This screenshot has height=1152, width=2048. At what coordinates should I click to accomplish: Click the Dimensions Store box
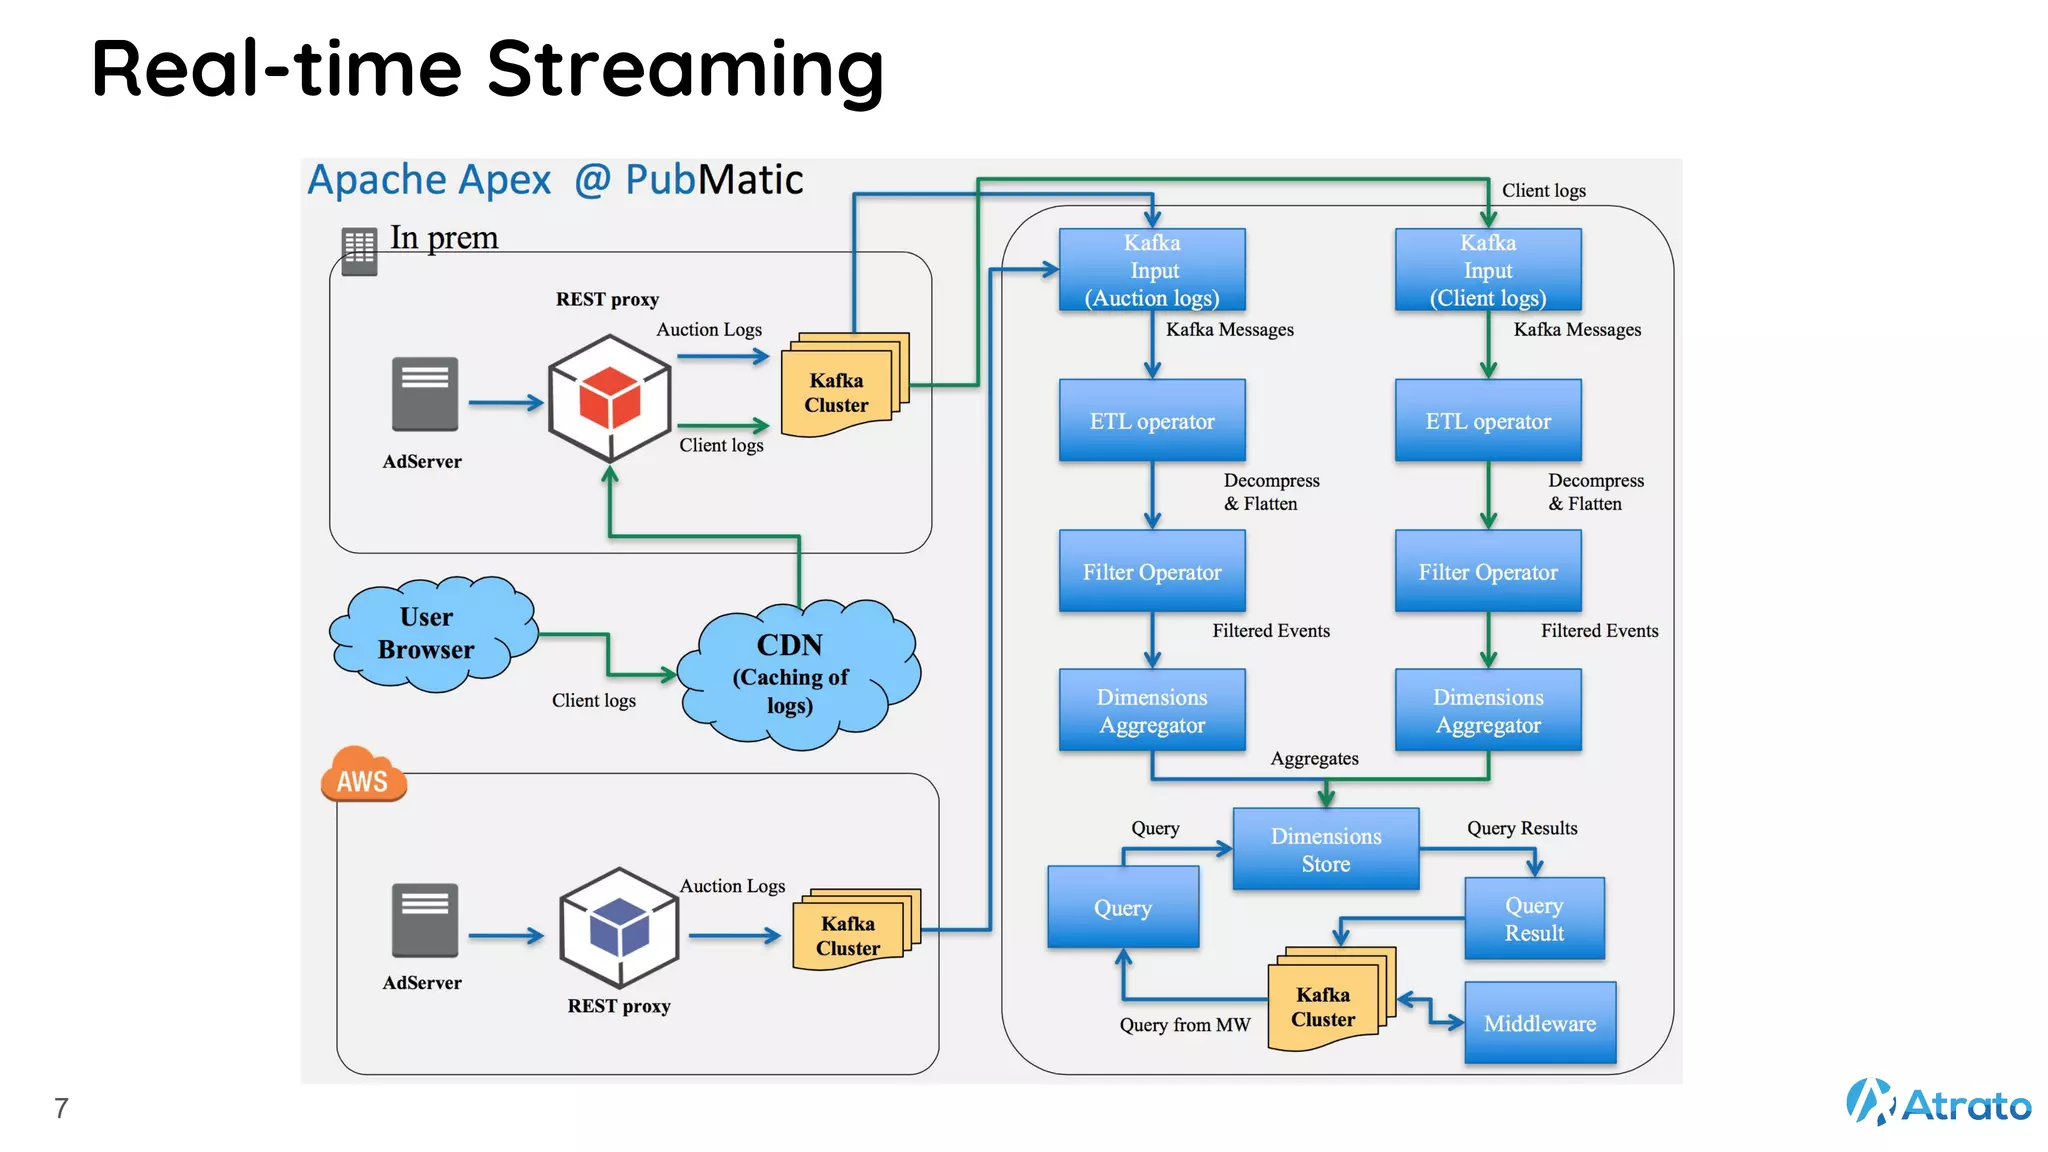pyautogui.click(x=1326, y=849)
